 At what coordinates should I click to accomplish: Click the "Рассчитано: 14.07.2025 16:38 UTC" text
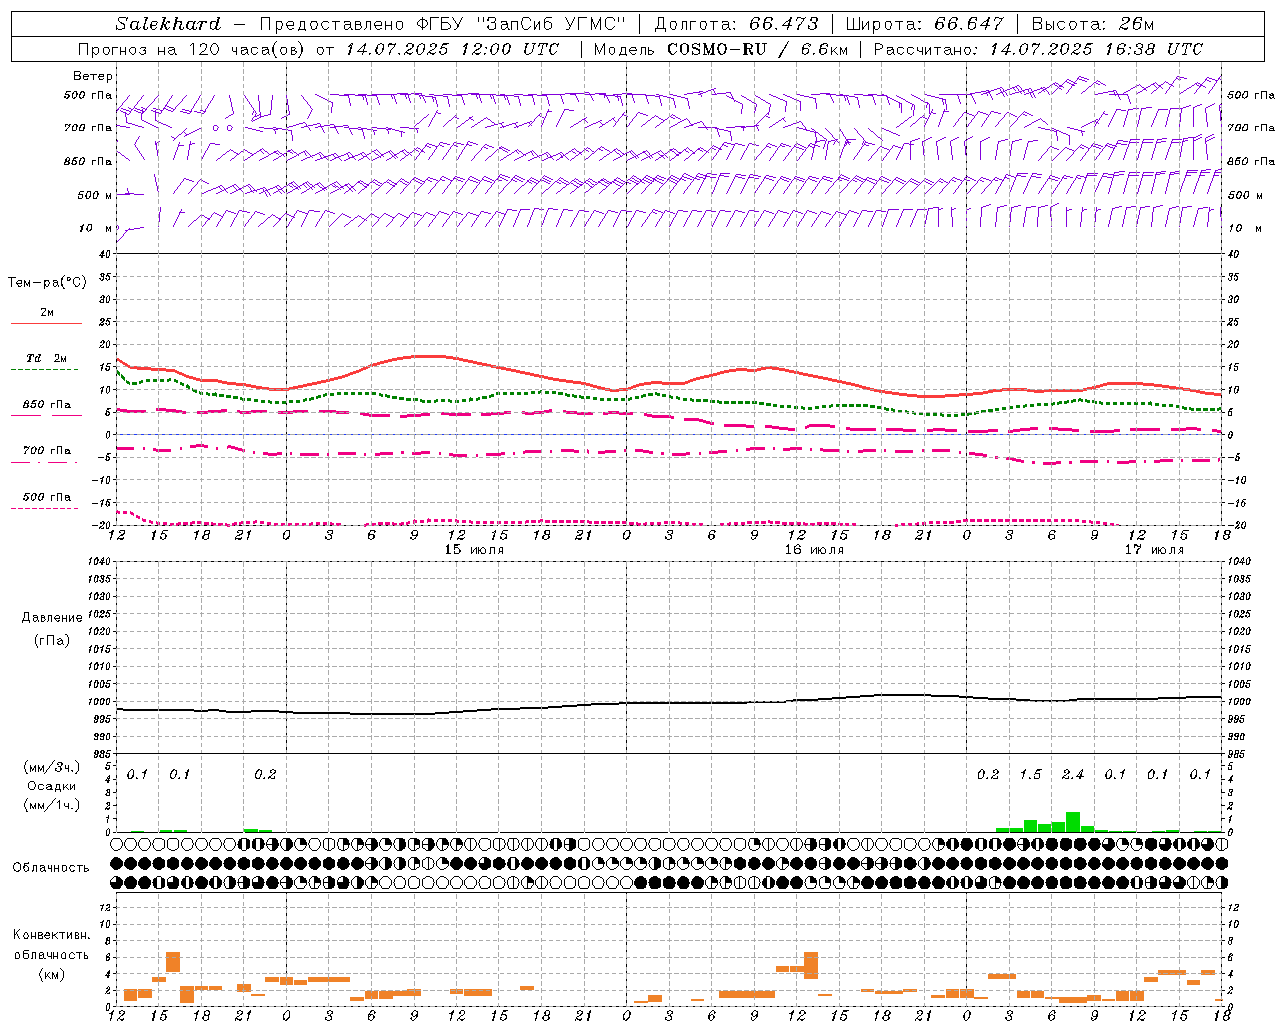click(x=1038, y=49)
